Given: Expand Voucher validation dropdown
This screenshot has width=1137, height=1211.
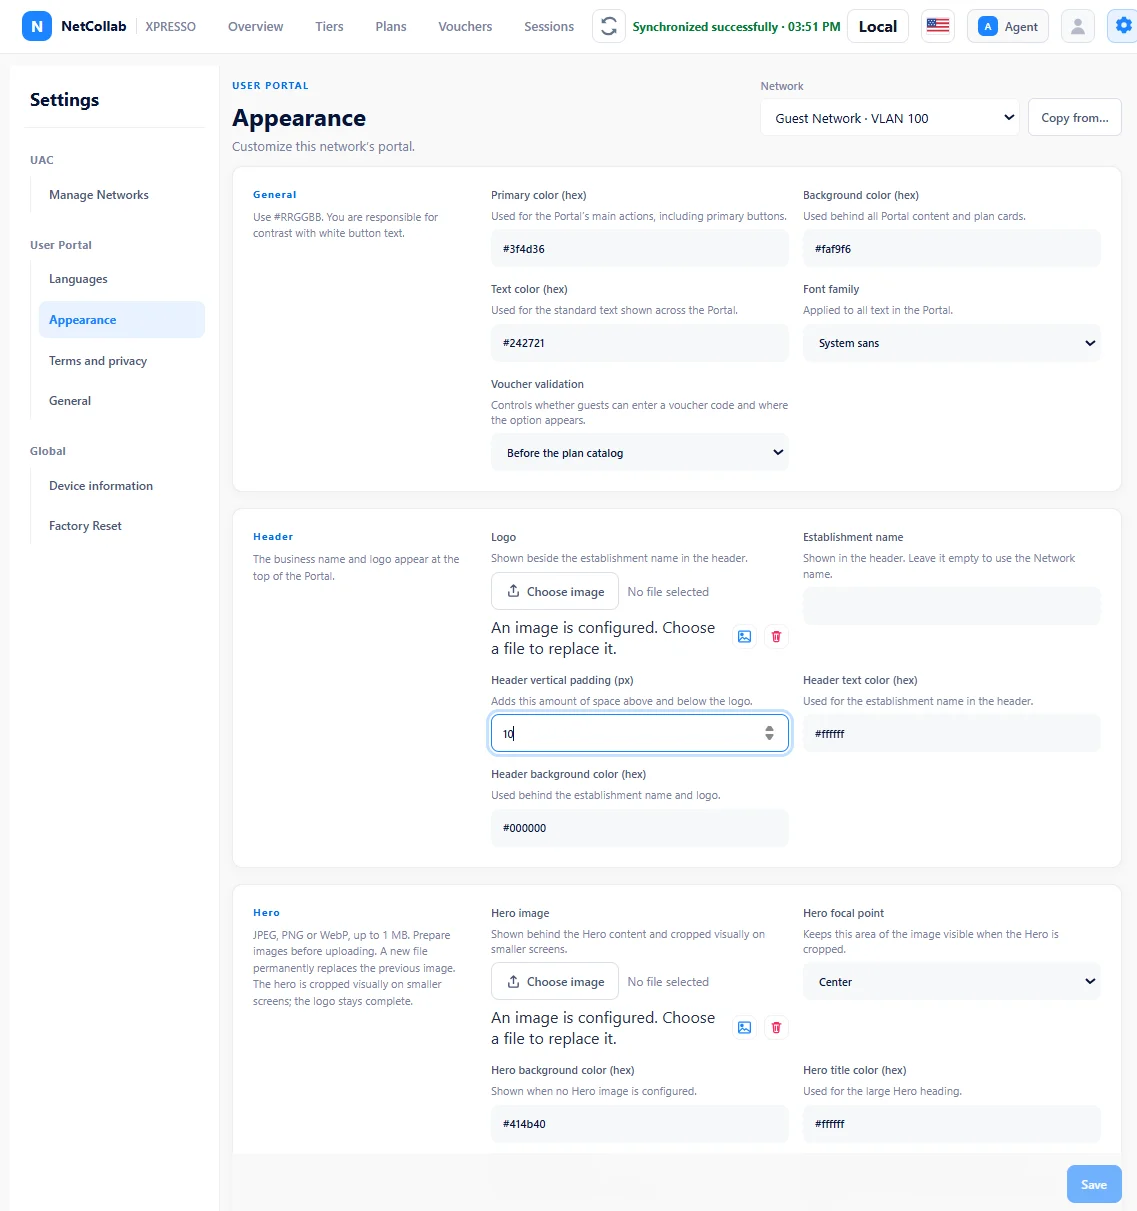Looking at the screenshot, I should tap(640, 453).
